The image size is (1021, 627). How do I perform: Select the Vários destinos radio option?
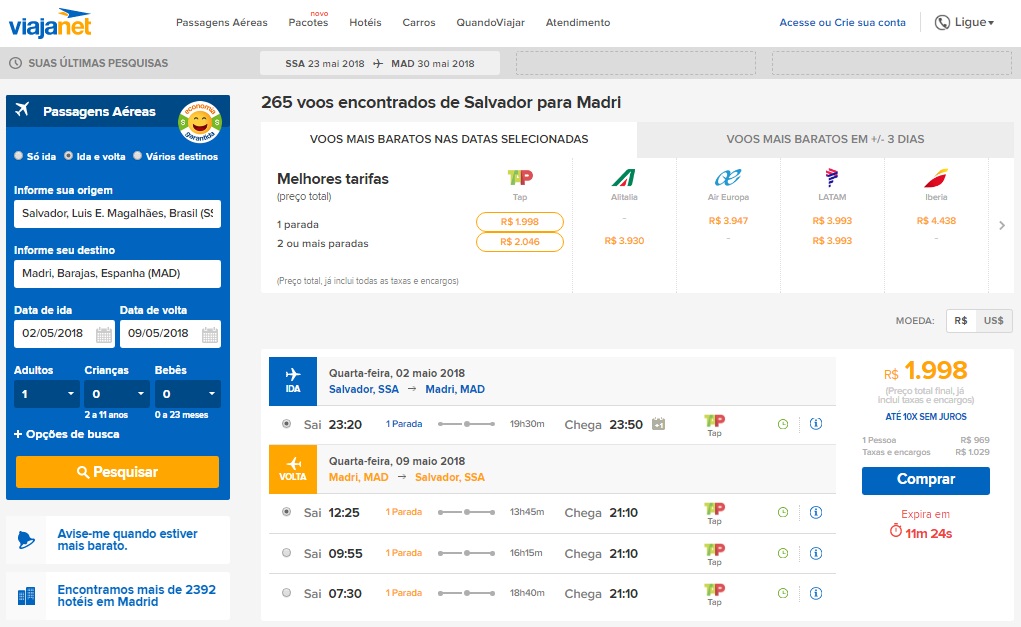(137, 156)
